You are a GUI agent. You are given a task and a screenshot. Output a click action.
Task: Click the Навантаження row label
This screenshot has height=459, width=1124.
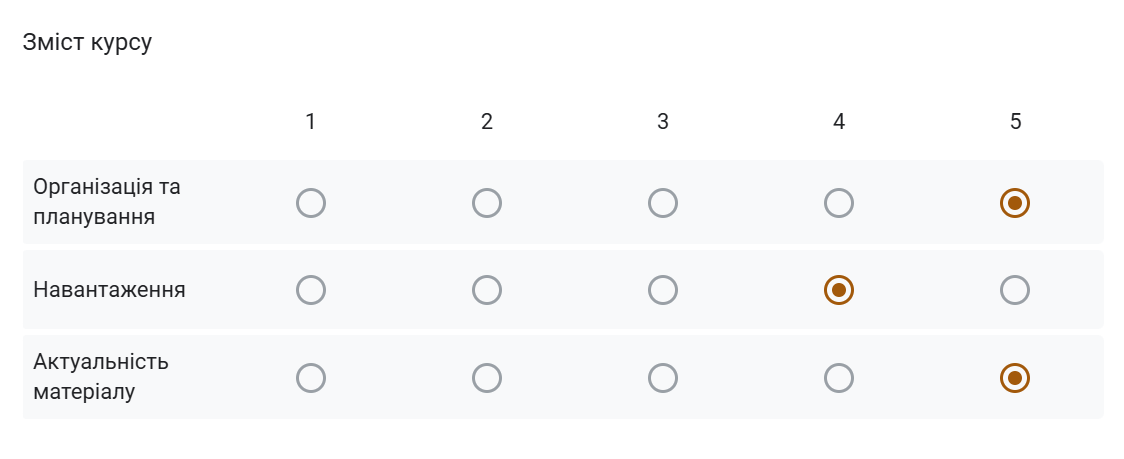[109, 290]
